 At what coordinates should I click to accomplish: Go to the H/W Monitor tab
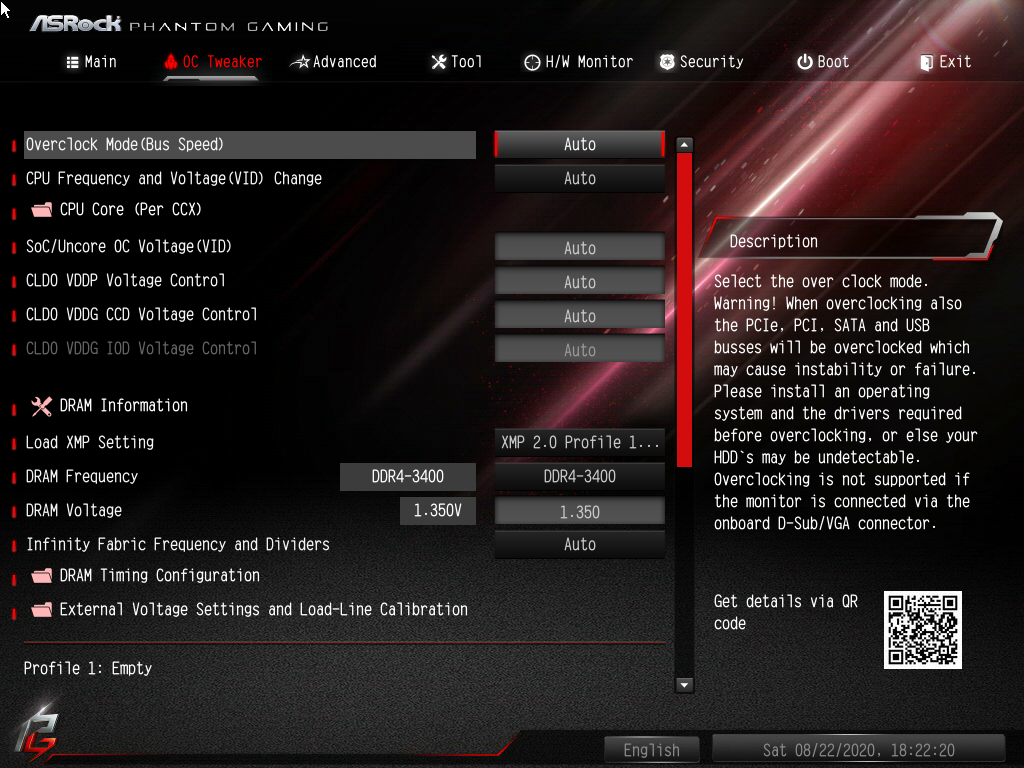pyautogui.click(x=579, y=62)
